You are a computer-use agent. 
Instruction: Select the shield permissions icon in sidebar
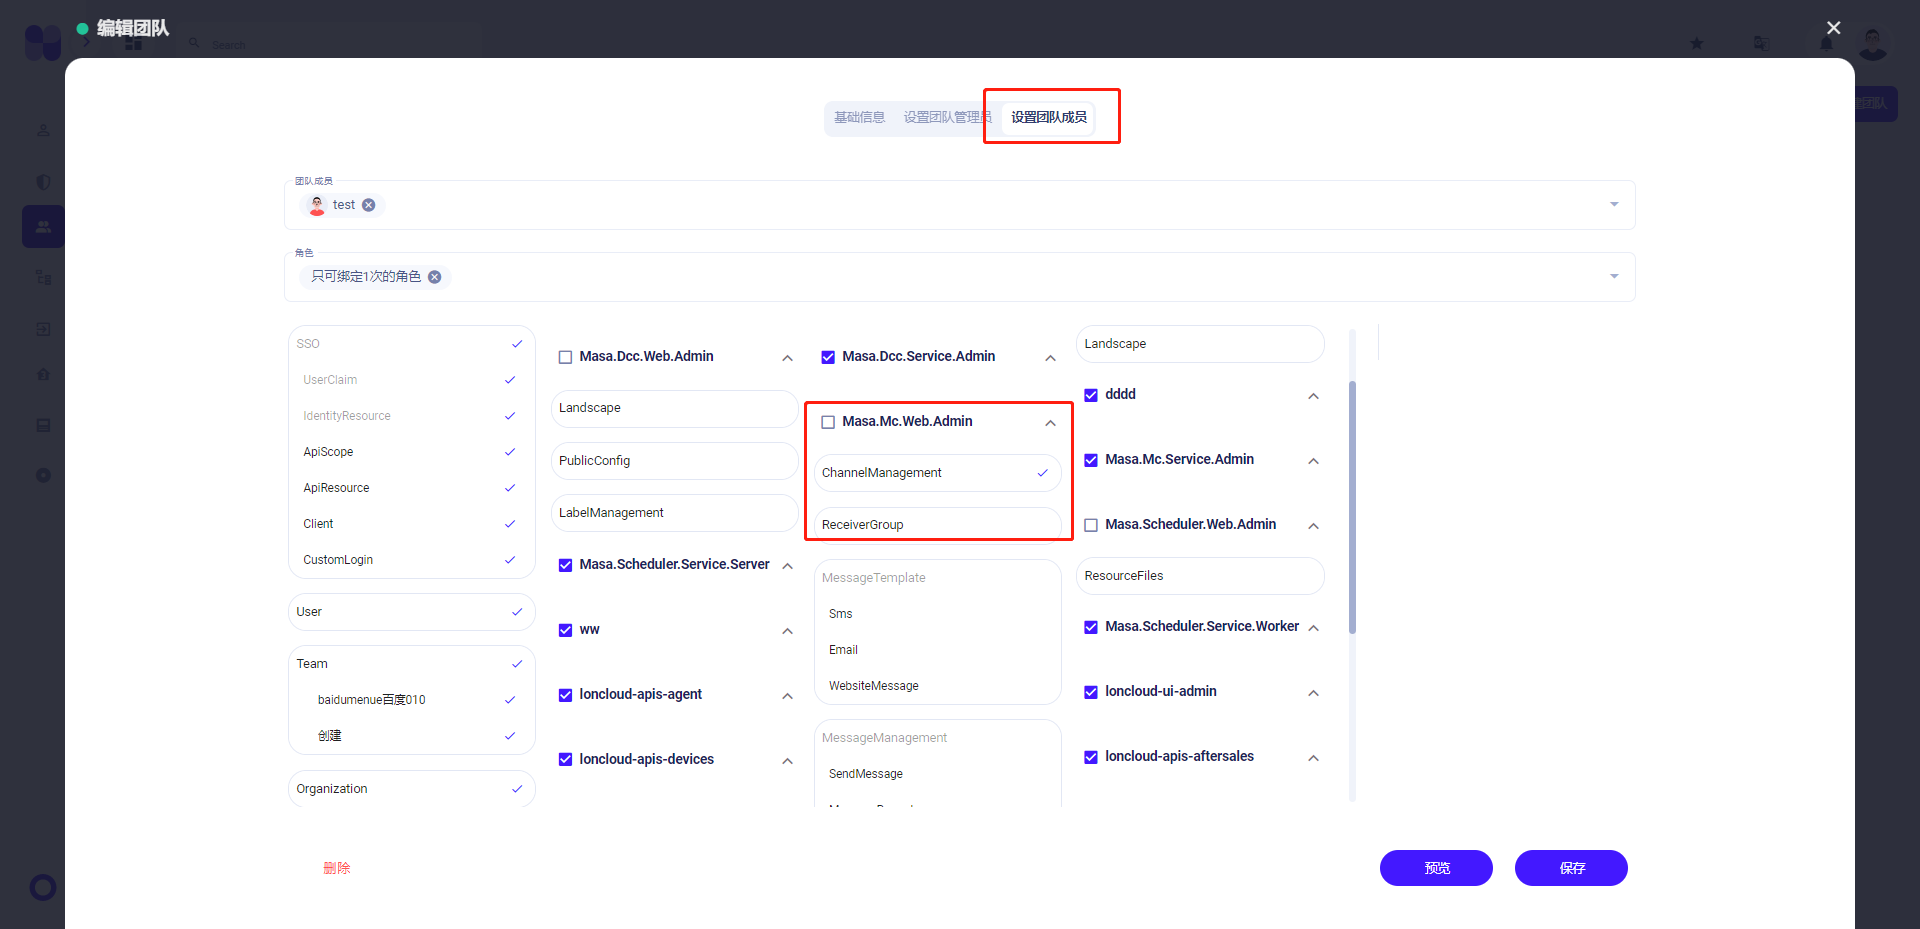click(43, 182)
